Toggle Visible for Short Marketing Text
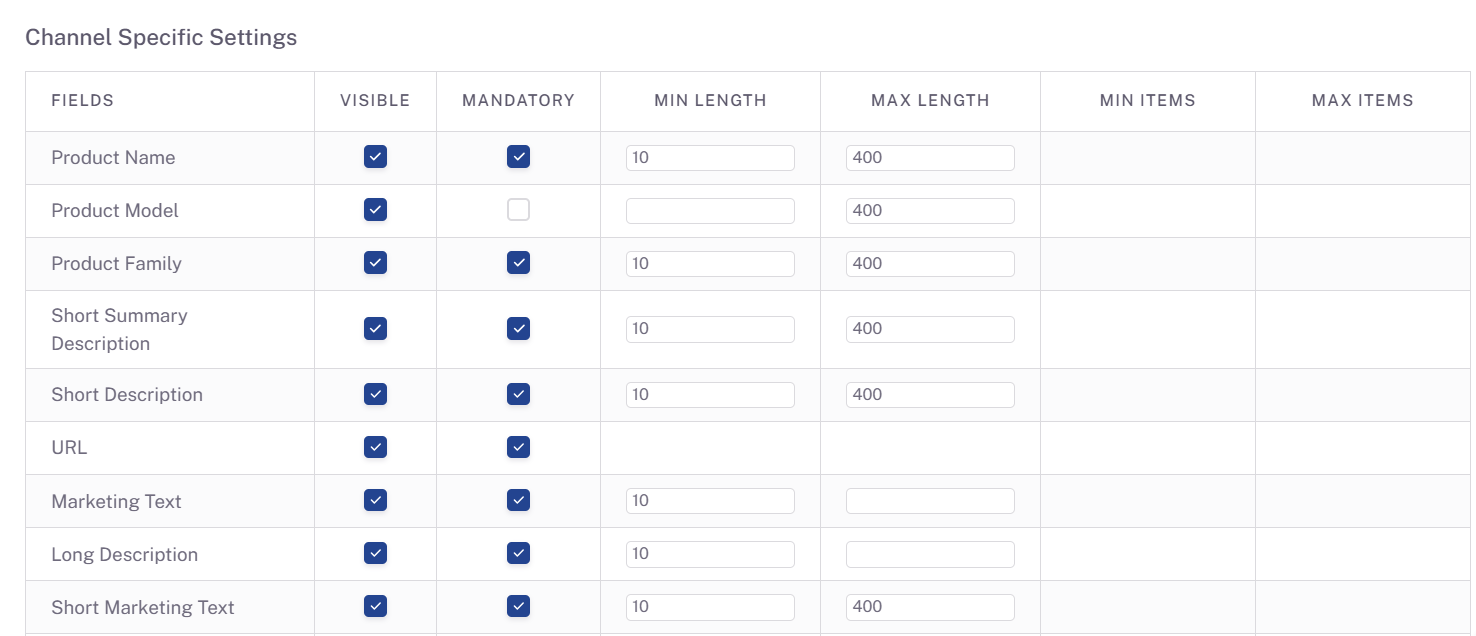Image resolution: width=1476 pixels, height=636 pixels. pos(375,606)
